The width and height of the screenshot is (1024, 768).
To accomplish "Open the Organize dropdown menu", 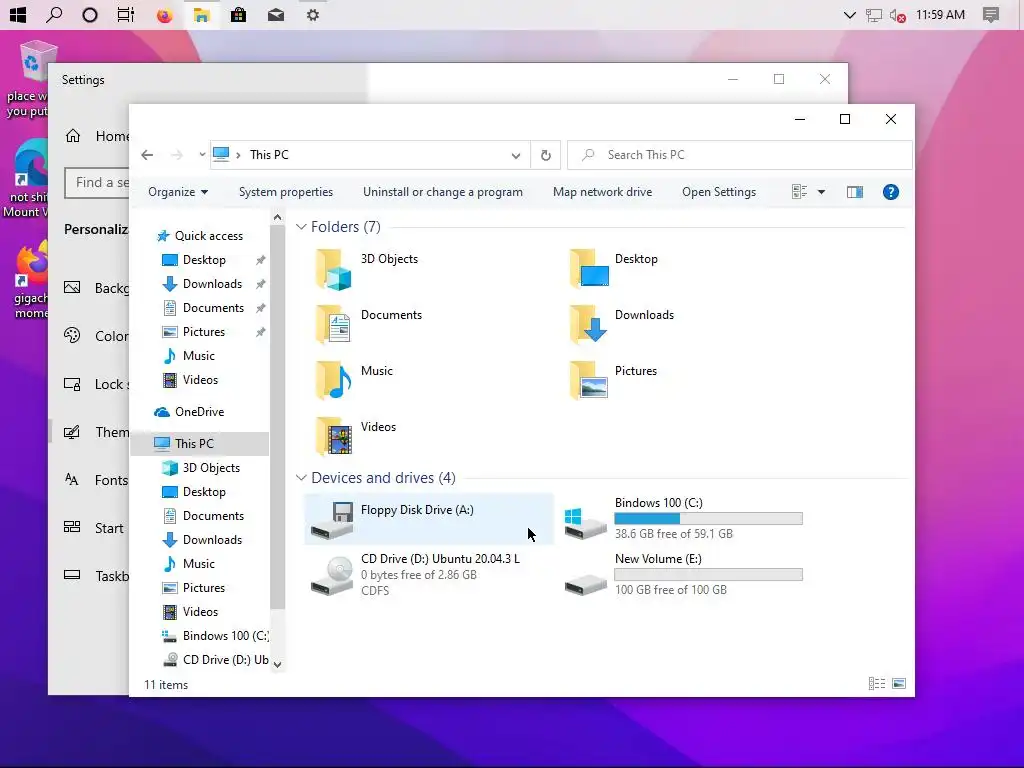I will [178, 192].
